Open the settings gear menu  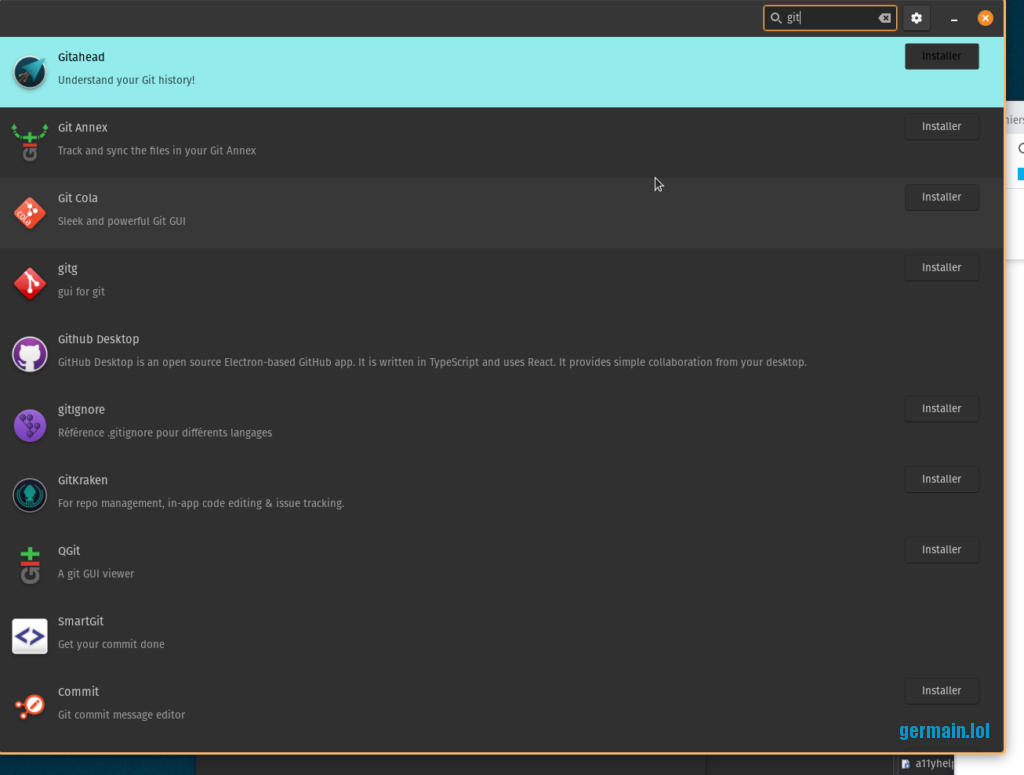(x=916, y=18)
